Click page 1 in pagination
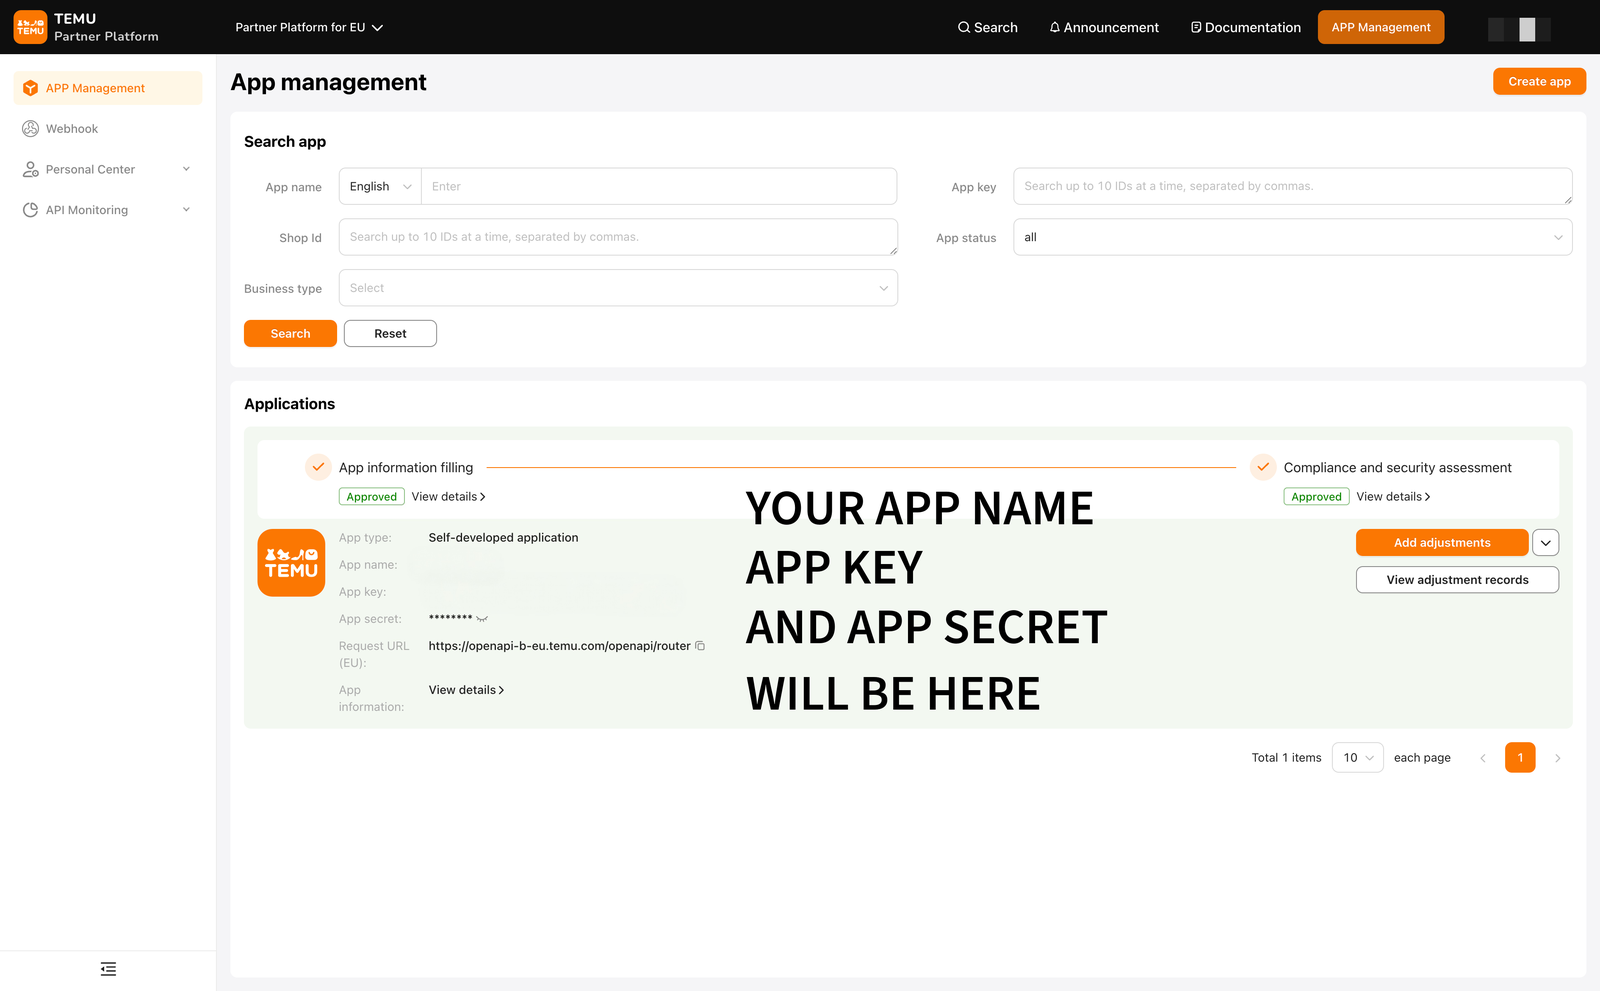The height and width of the screenshot is (991, 1600). tap(1520, 758)
